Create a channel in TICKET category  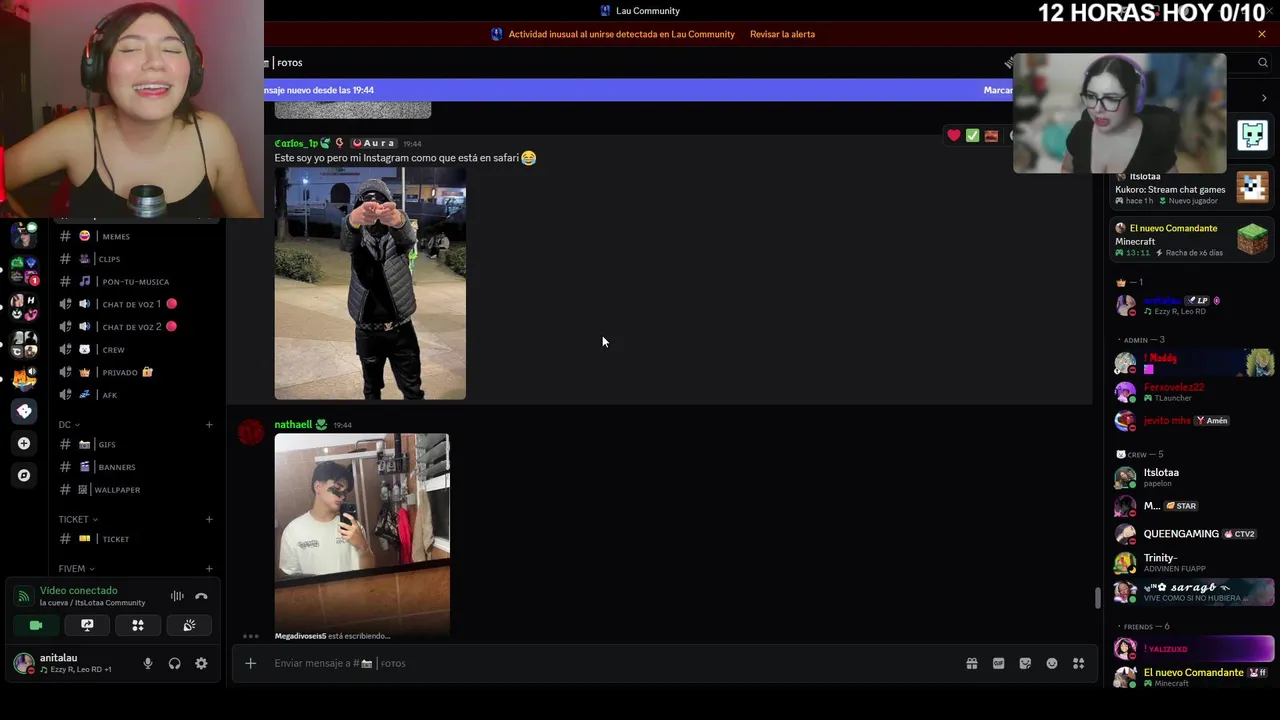(209, 520)
